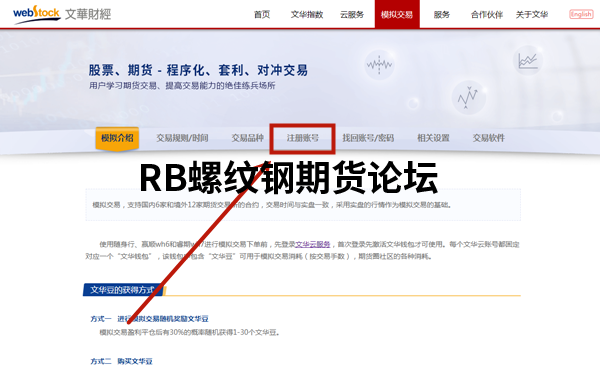This screenshot has width=600, height=370.
Task: Open 关于文华 menu item
Action: 532,15
